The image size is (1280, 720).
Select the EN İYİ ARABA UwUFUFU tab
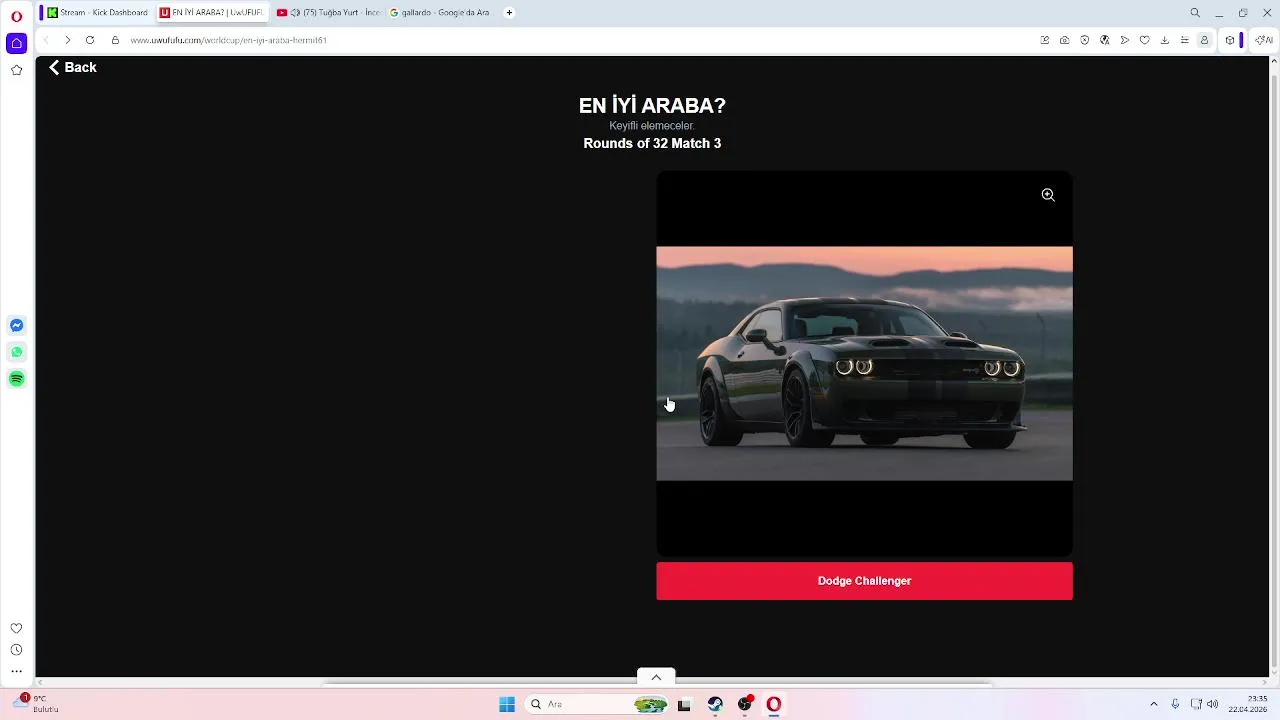(211, 13)
